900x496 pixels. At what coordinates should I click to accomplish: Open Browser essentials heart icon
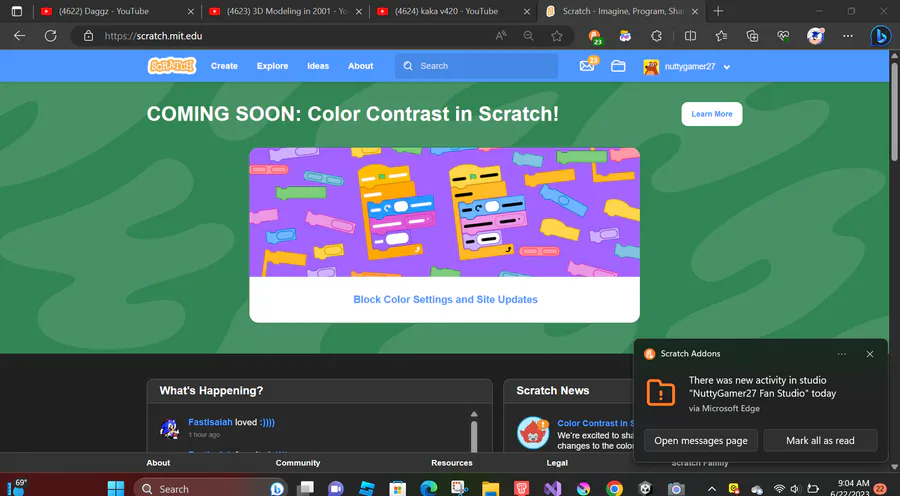coord(783,36)
